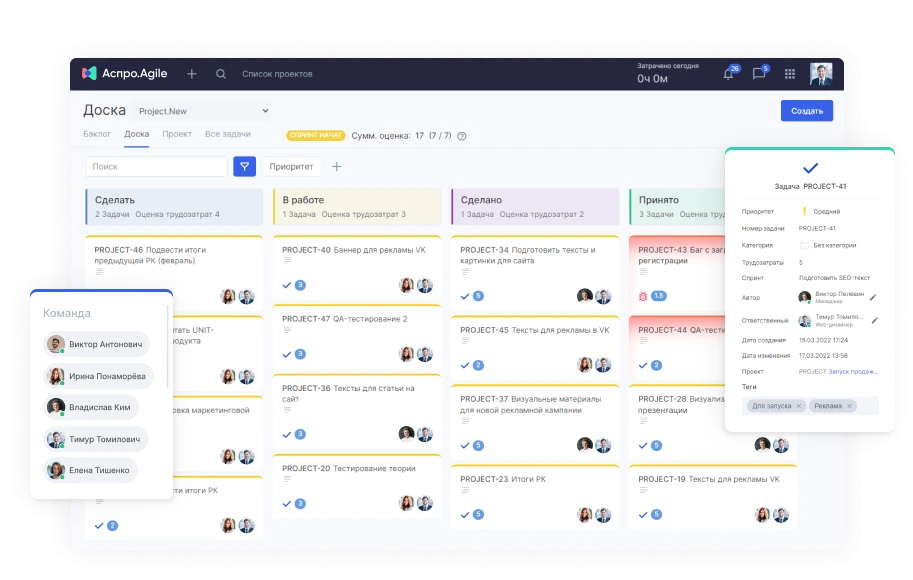Select team member Владислав Ким
Screen dimensions: 913x580
(x=91, y=407)
